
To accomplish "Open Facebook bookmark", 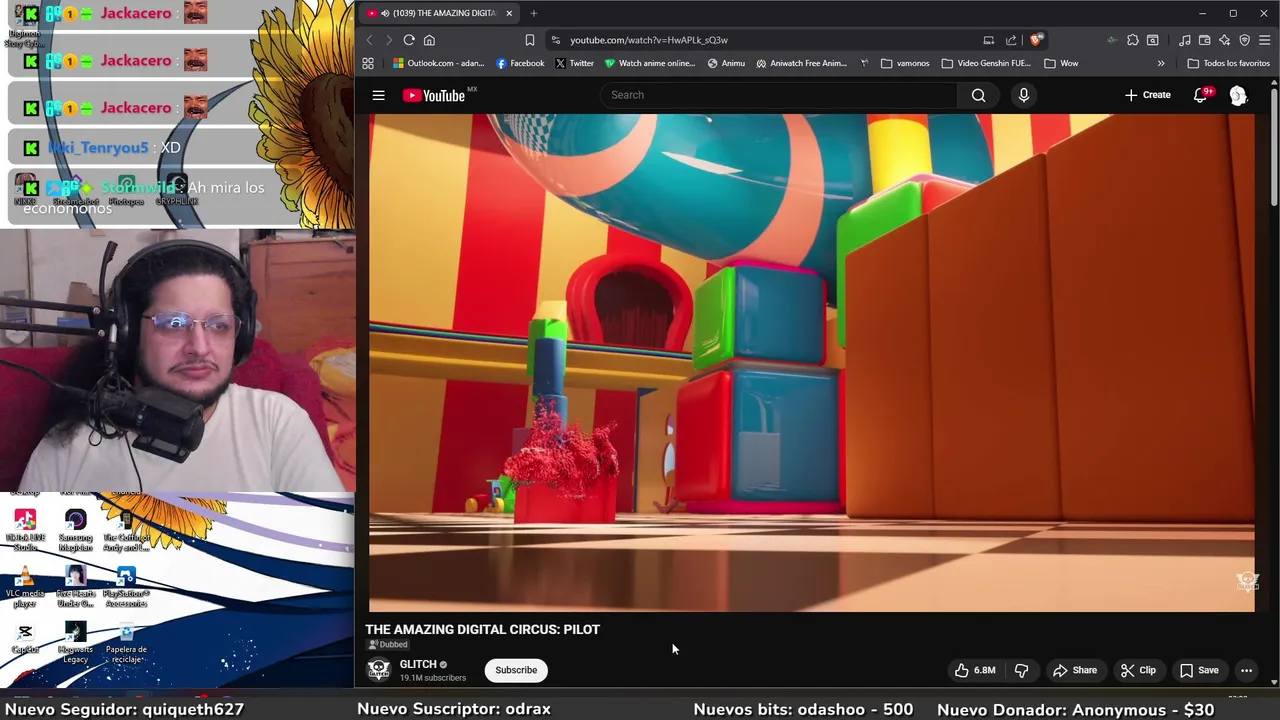I will coord(520,63).
